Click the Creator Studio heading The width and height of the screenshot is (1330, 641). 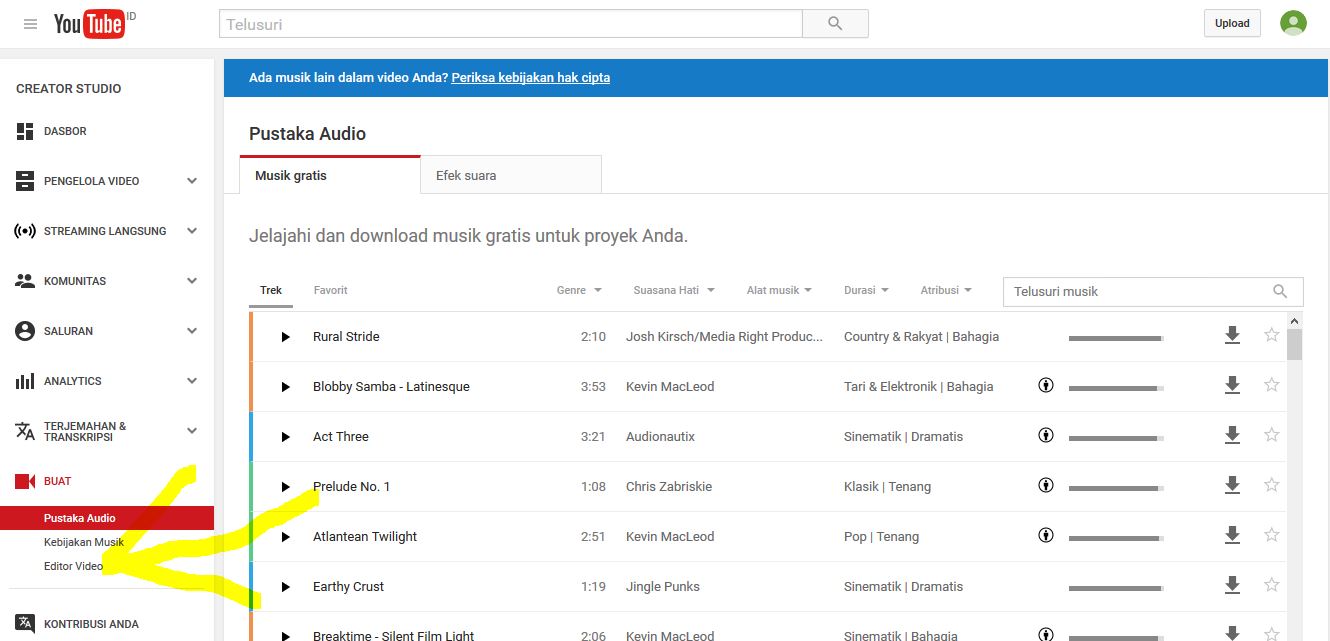tap(68, 88)
